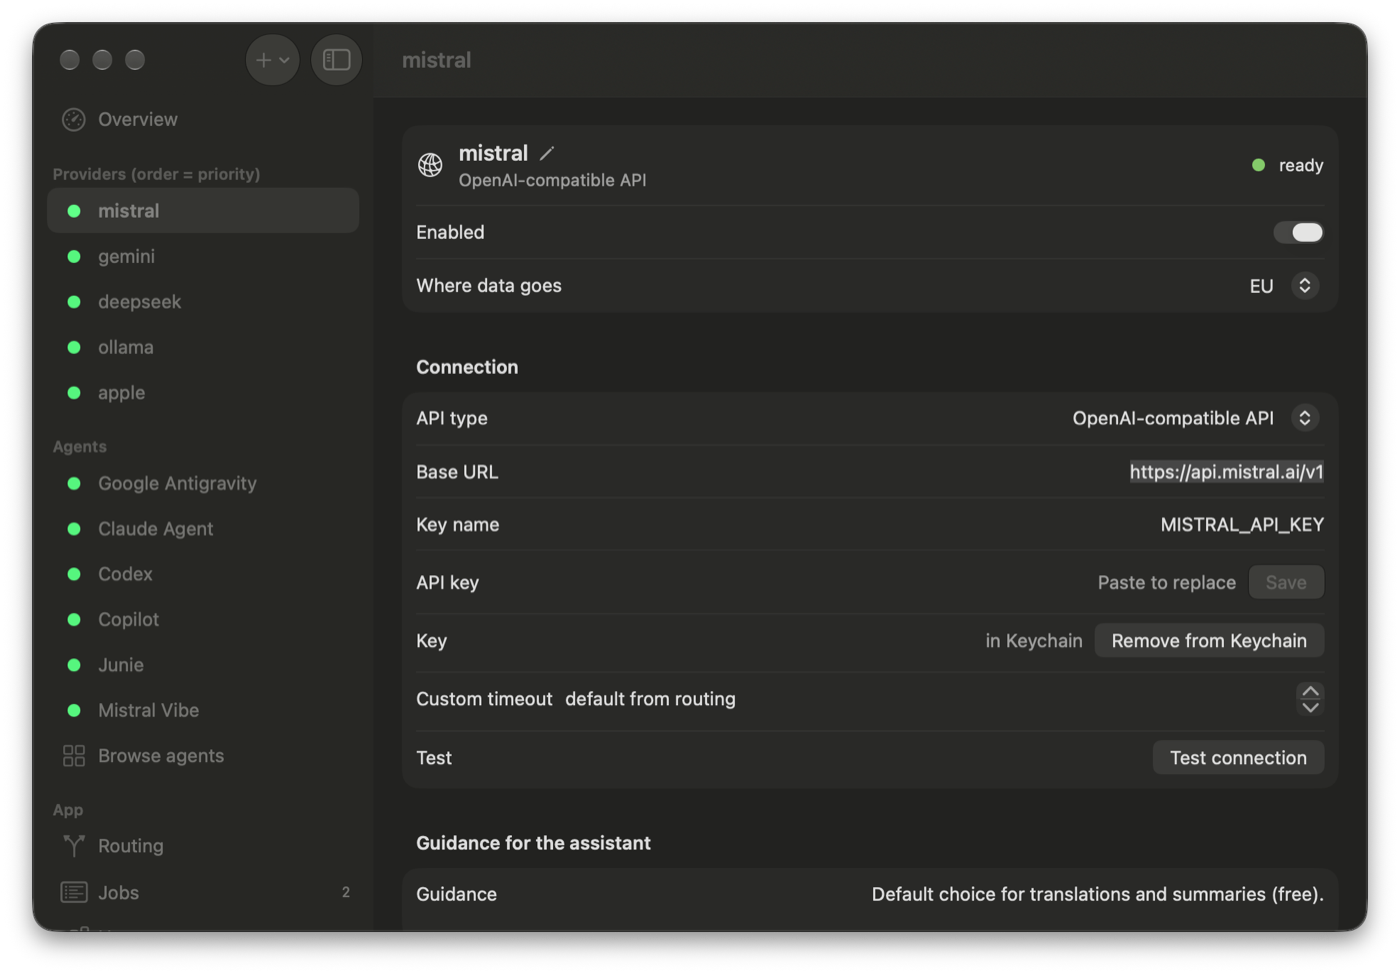Image resolution: width=1400 pixels, height=974 pixels.
Task: Click the Jobs list icon
Action: pyautogui.click(x=74, y=892)
